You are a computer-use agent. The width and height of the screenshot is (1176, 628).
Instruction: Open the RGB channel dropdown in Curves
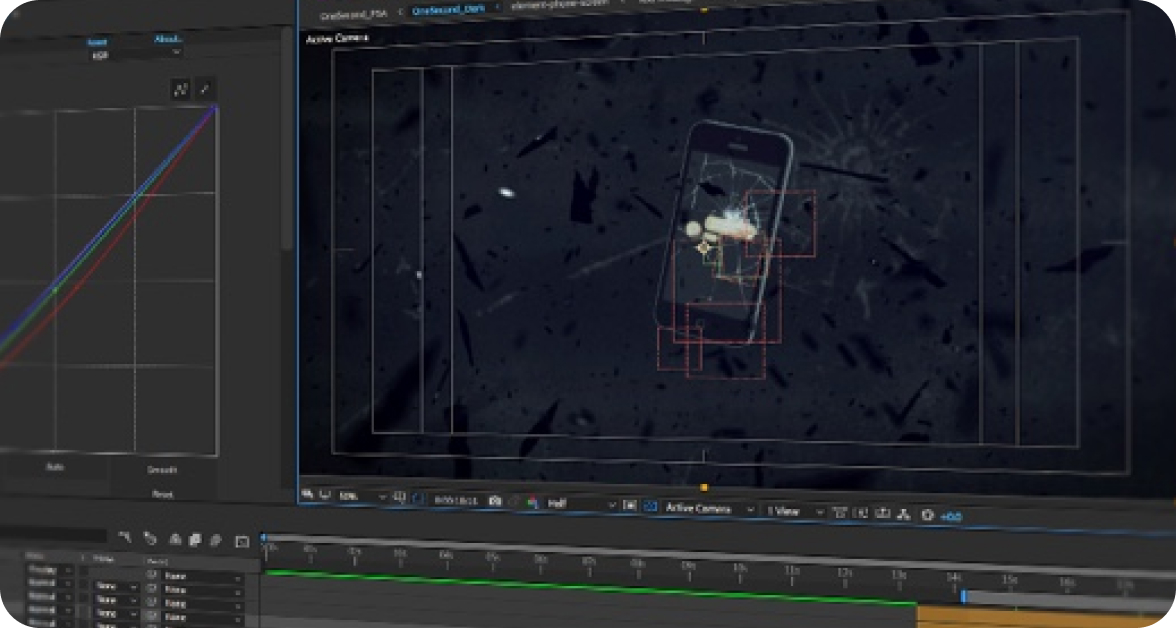[x=135, y=55]
